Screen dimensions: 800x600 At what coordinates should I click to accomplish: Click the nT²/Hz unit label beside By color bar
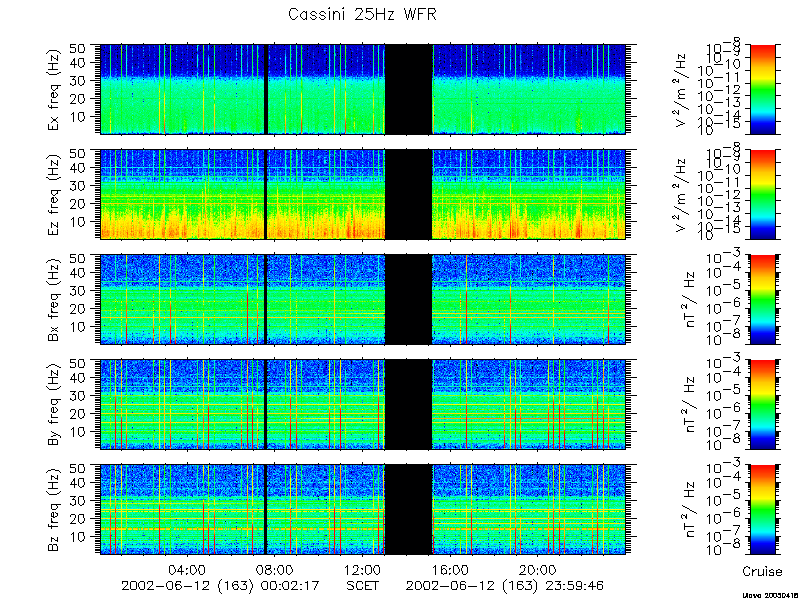point(690,404)
